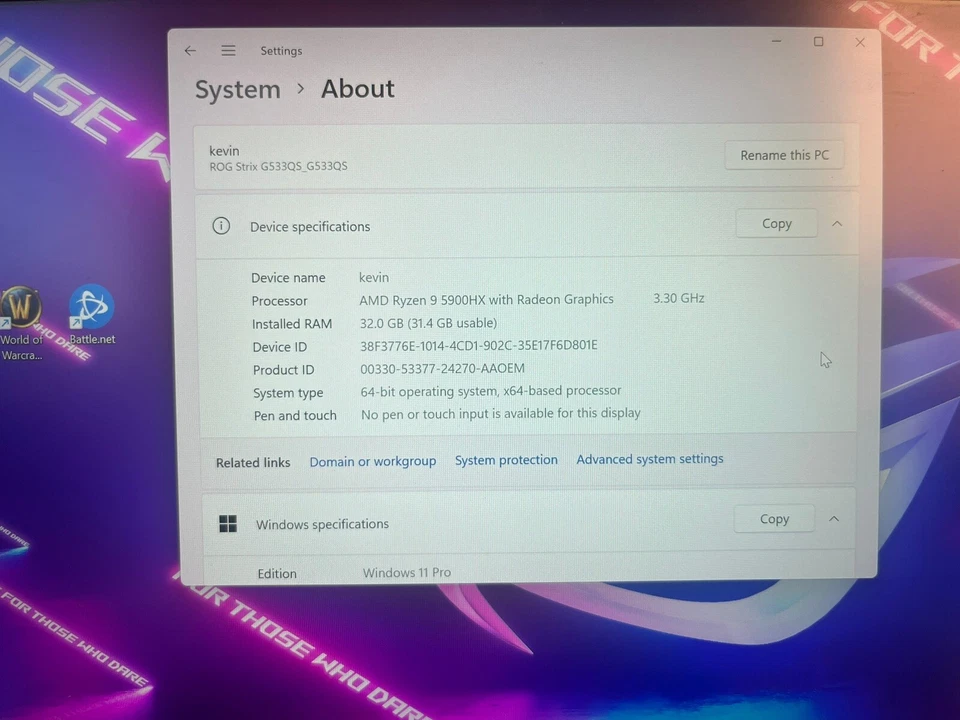Click the Settings title text
Image resolution: width=960 pixels, height=720 pixels.
point(281,51)
